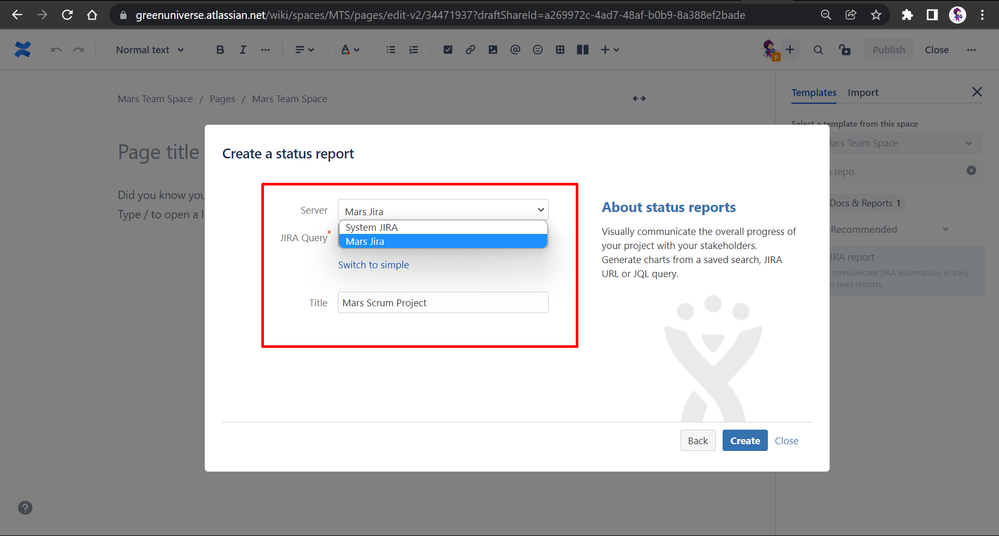Select System JIRA option
The height and width of the screenshot is (536, 999).
click(443, 228)
